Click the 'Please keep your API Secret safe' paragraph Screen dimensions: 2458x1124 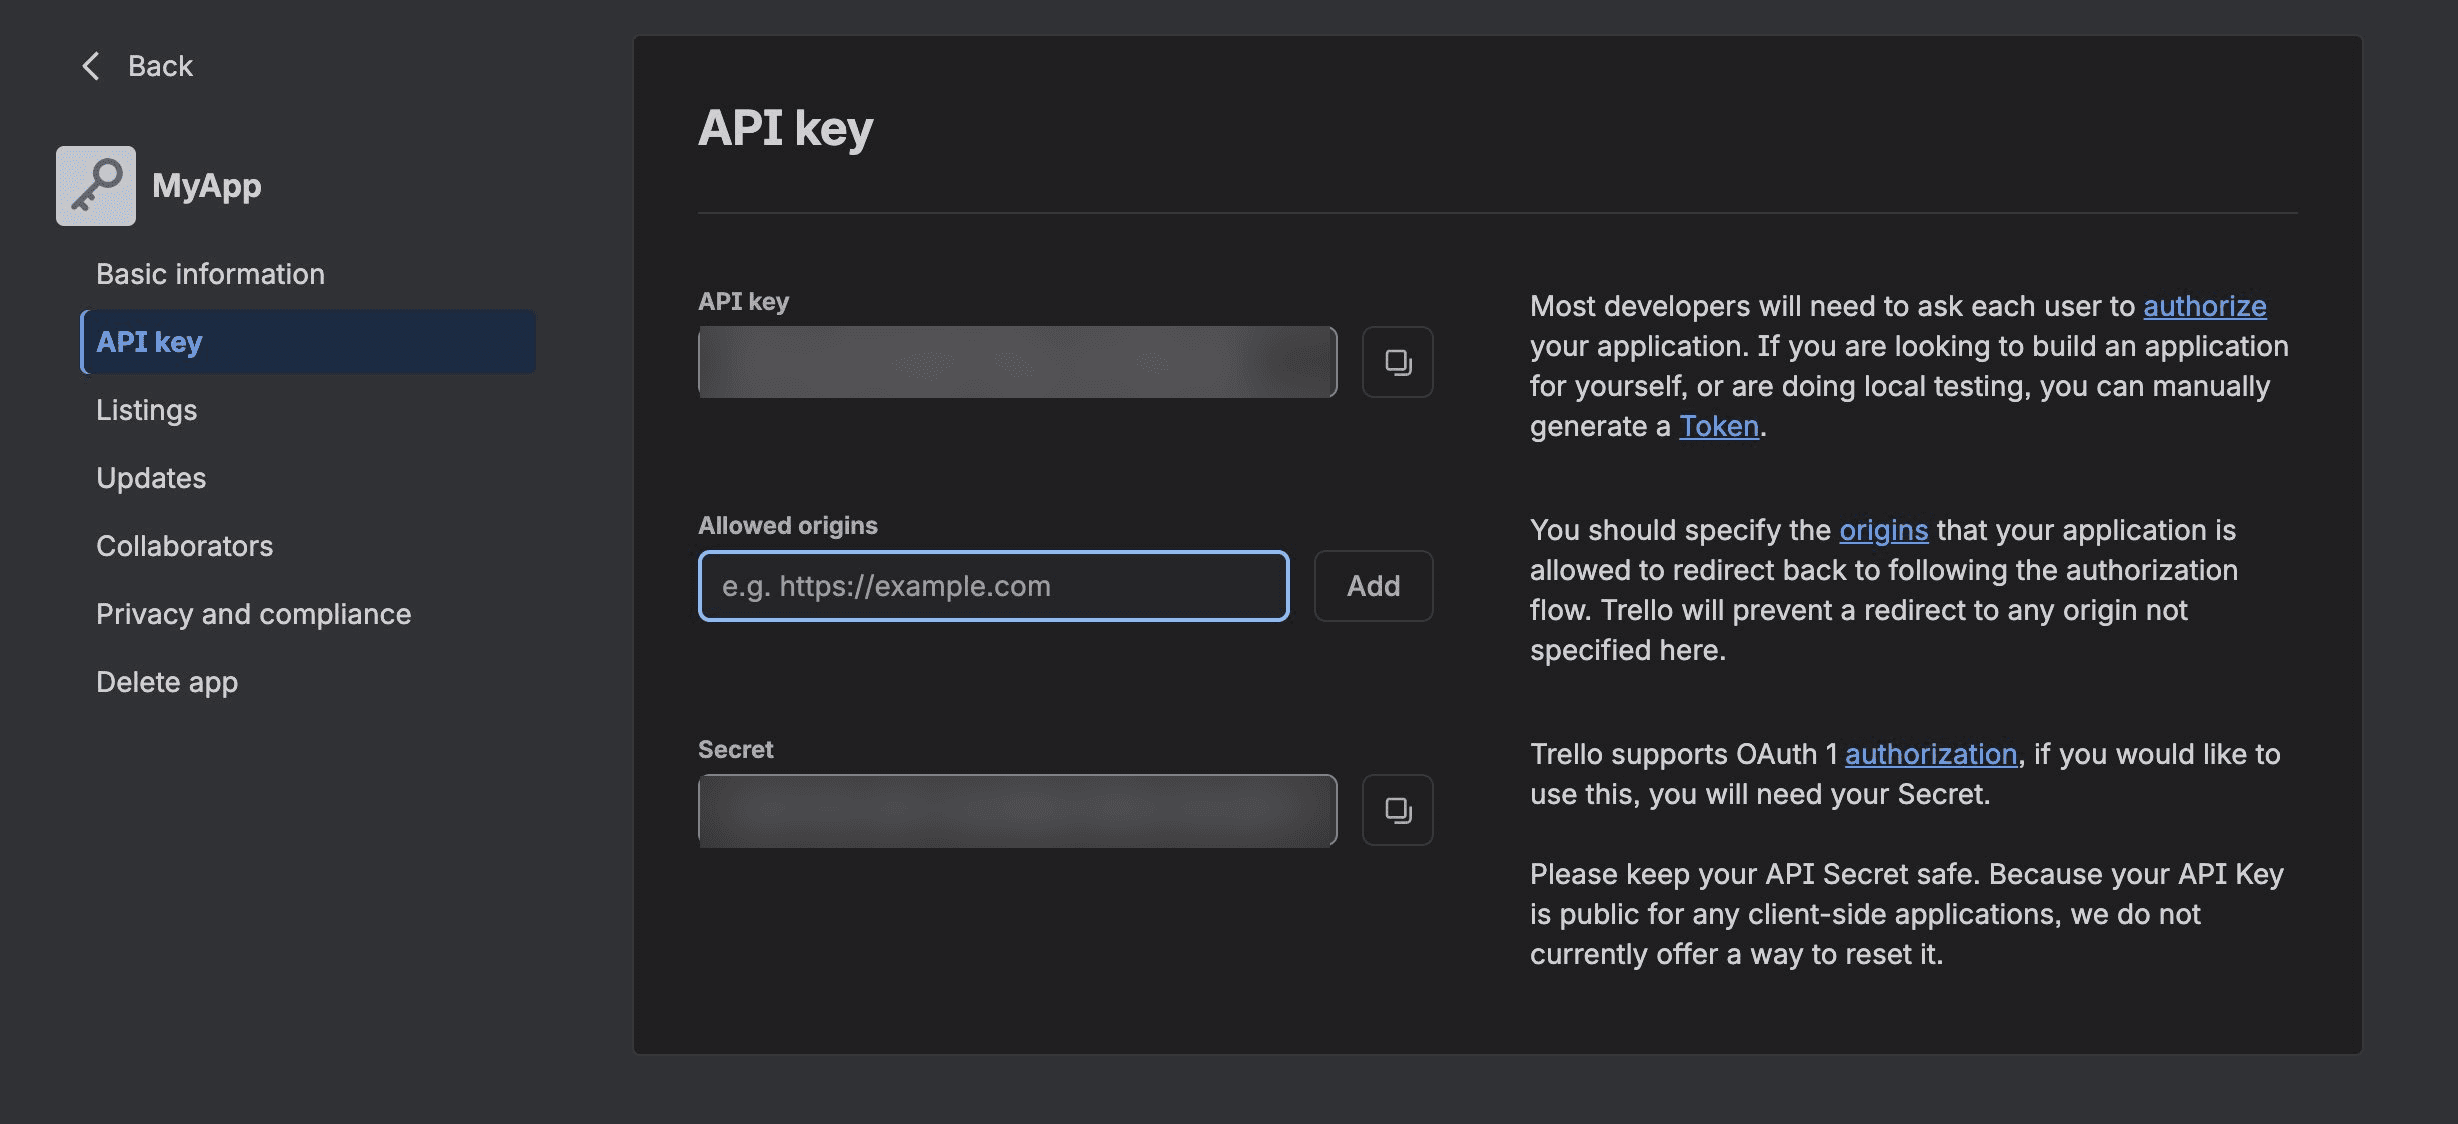[1906, 914]
